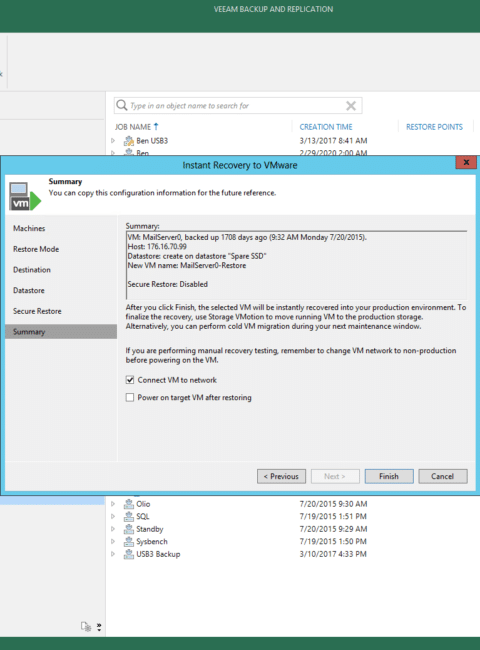Select the Standby job name
The width and height of the screenshot is (480, 650).
tap(150, 529)
